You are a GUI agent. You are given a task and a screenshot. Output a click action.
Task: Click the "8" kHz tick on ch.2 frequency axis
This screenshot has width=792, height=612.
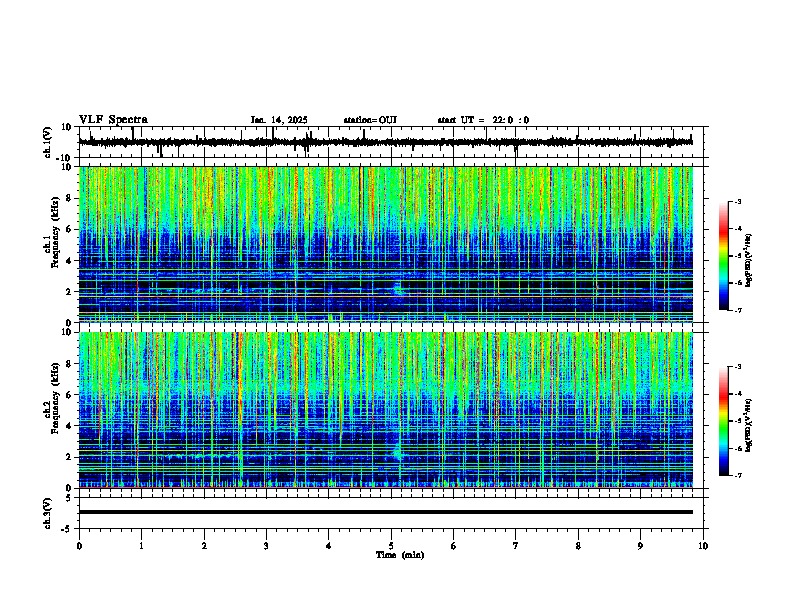(x=70, y=364)
